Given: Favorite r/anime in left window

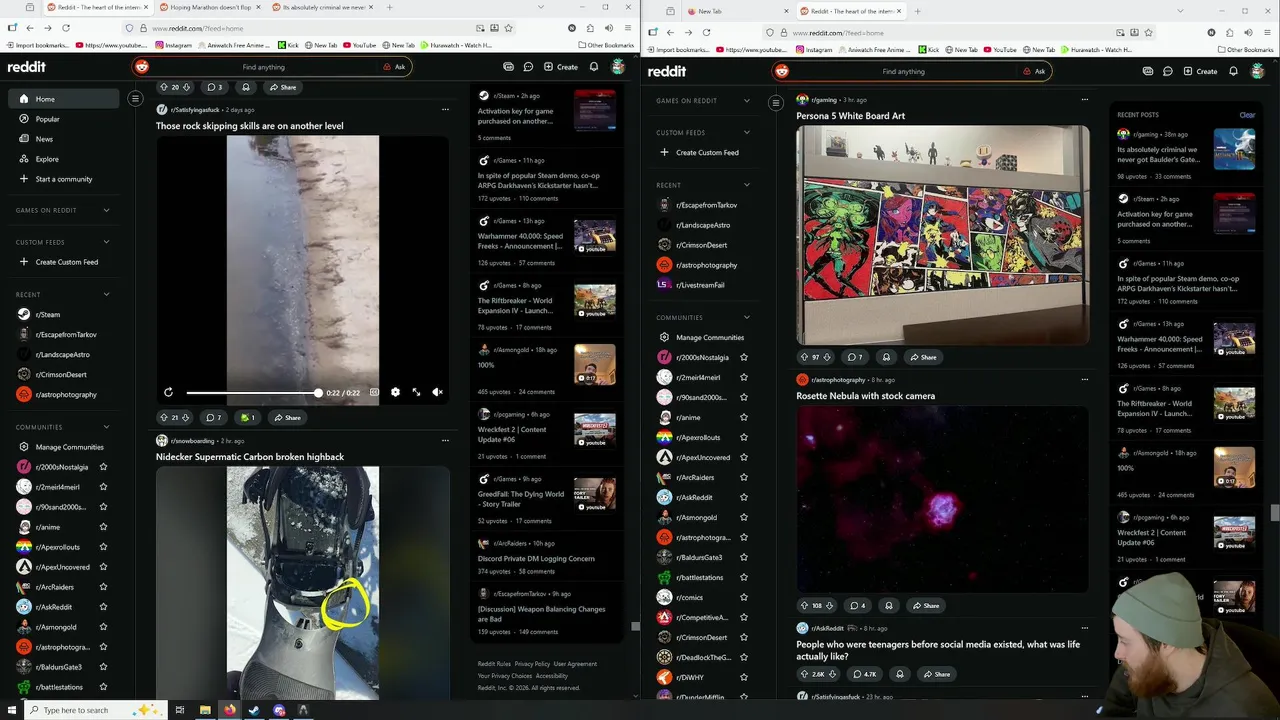Looking at the screenshot, I should pos(103,527).
